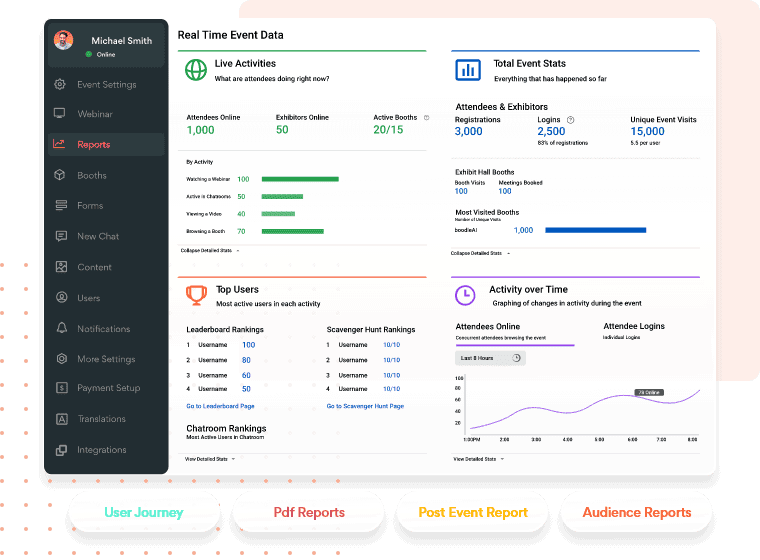Select Payment Setup in the sidebar
Screen dimensions: 760x560
(108, 388)
